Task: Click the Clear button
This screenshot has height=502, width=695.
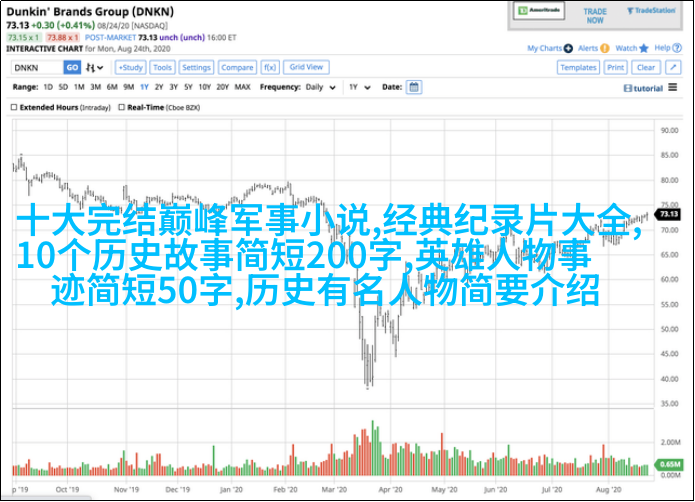Action: click(x=646, y=67)
